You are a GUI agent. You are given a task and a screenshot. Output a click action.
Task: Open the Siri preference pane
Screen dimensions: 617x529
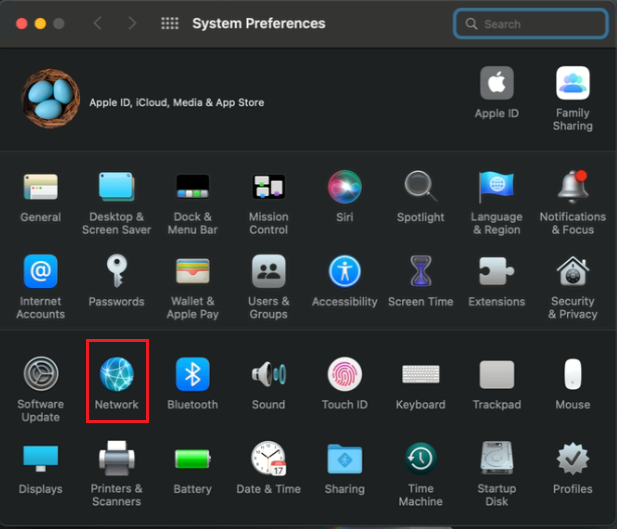(x=344, y=187)
